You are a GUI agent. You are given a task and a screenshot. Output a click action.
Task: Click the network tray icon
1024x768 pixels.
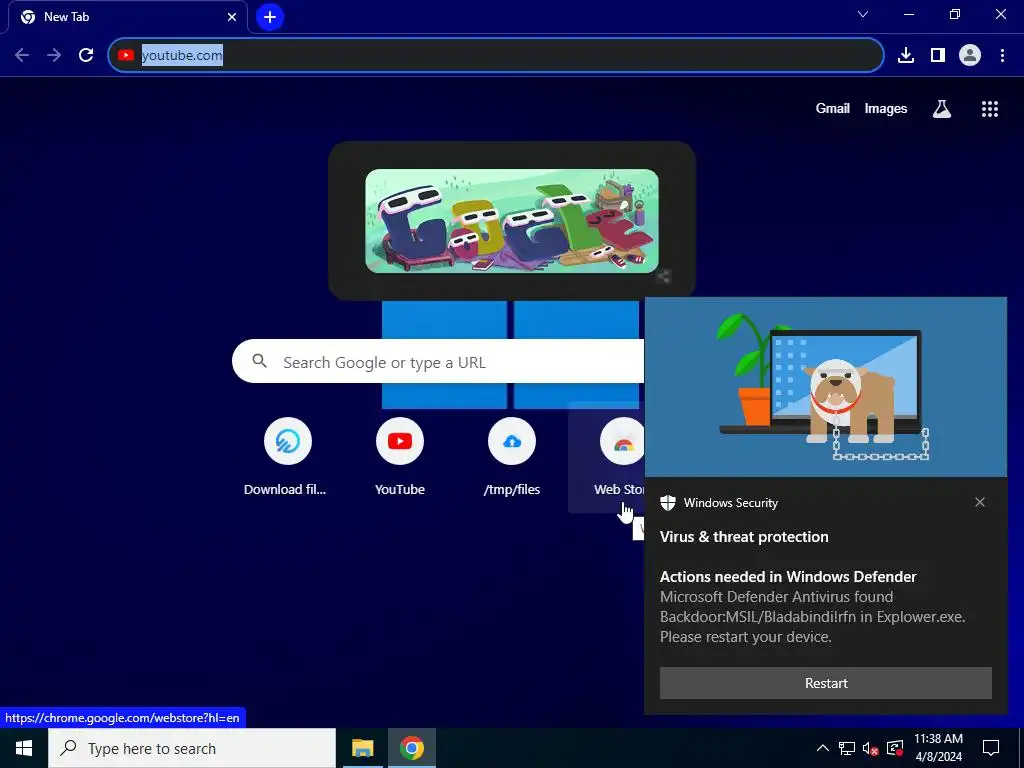click(847, 748)
